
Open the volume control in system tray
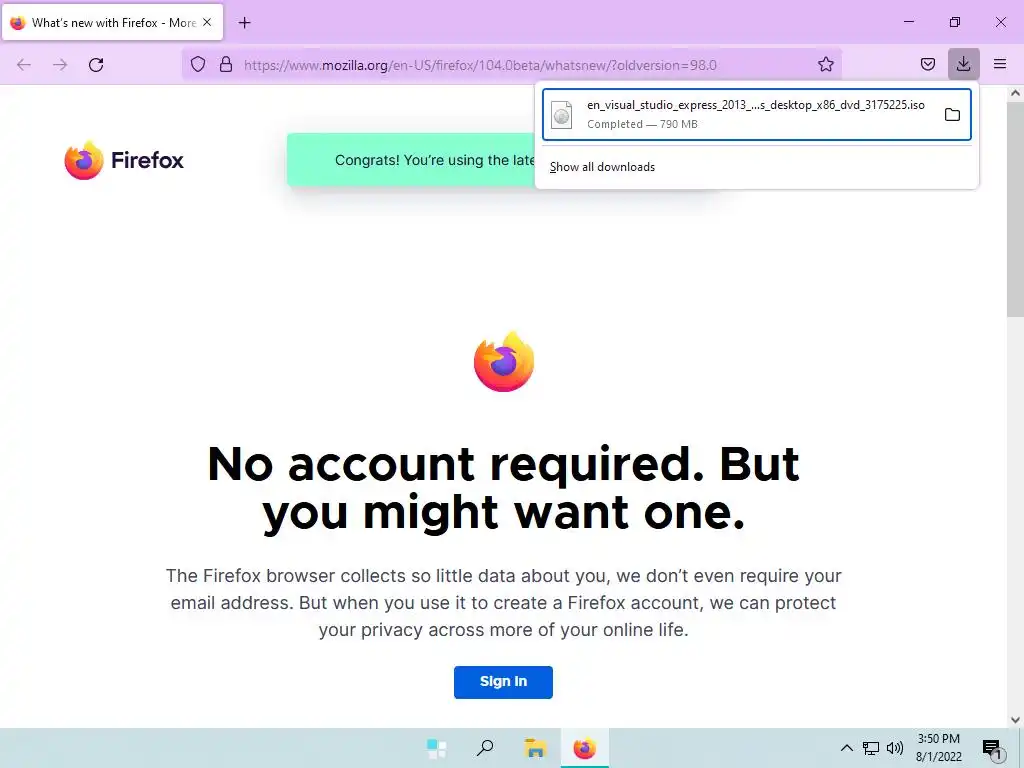pyautogui.click(x=895, y=748)
